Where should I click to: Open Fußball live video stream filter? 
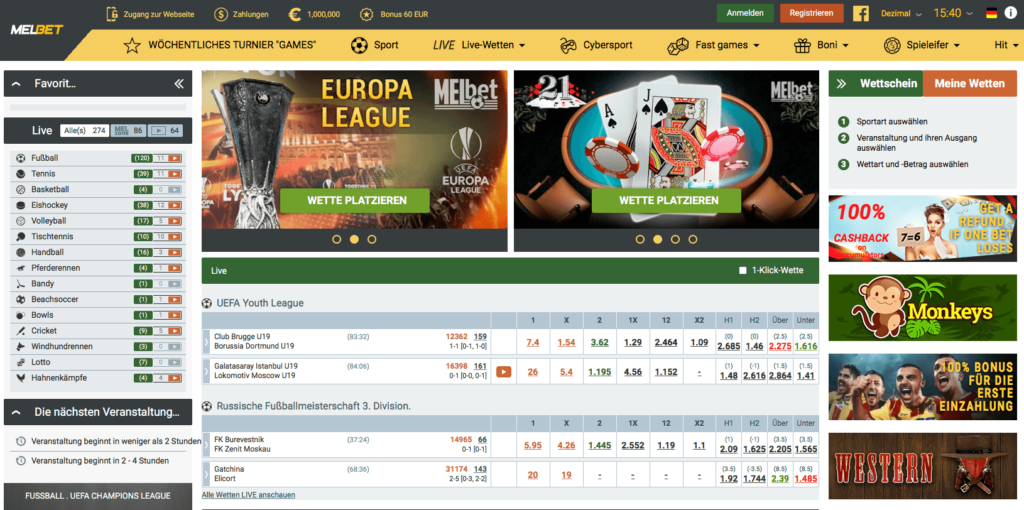174,158
